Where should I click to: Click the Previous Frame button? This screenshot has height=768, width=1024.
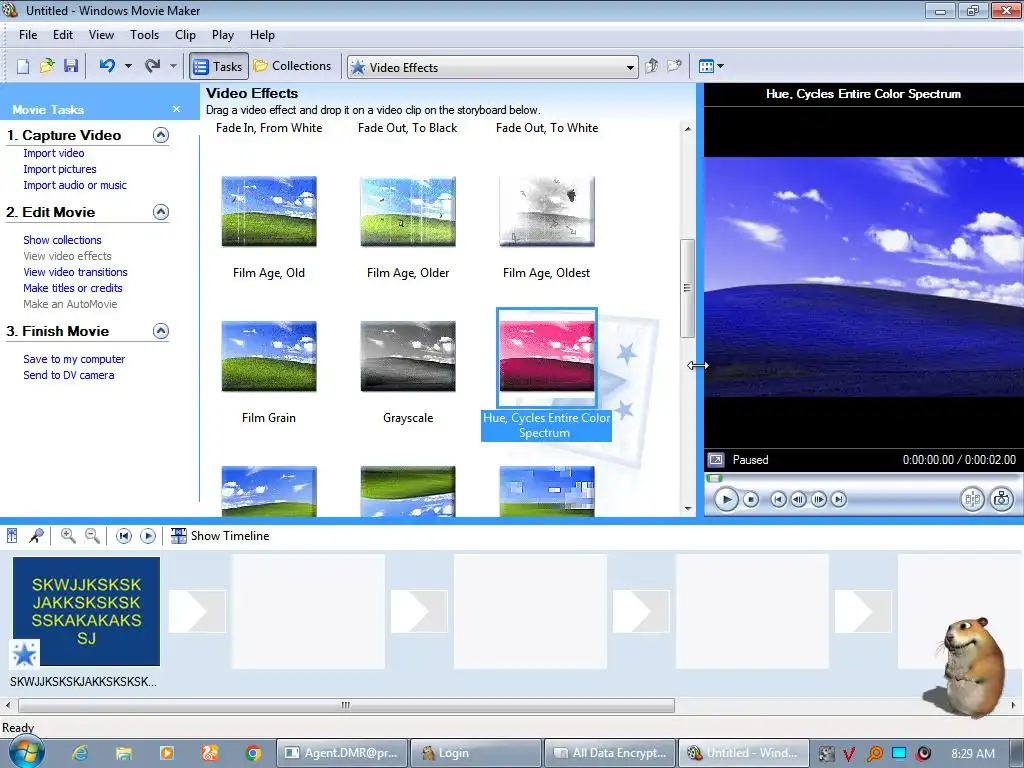798,500
